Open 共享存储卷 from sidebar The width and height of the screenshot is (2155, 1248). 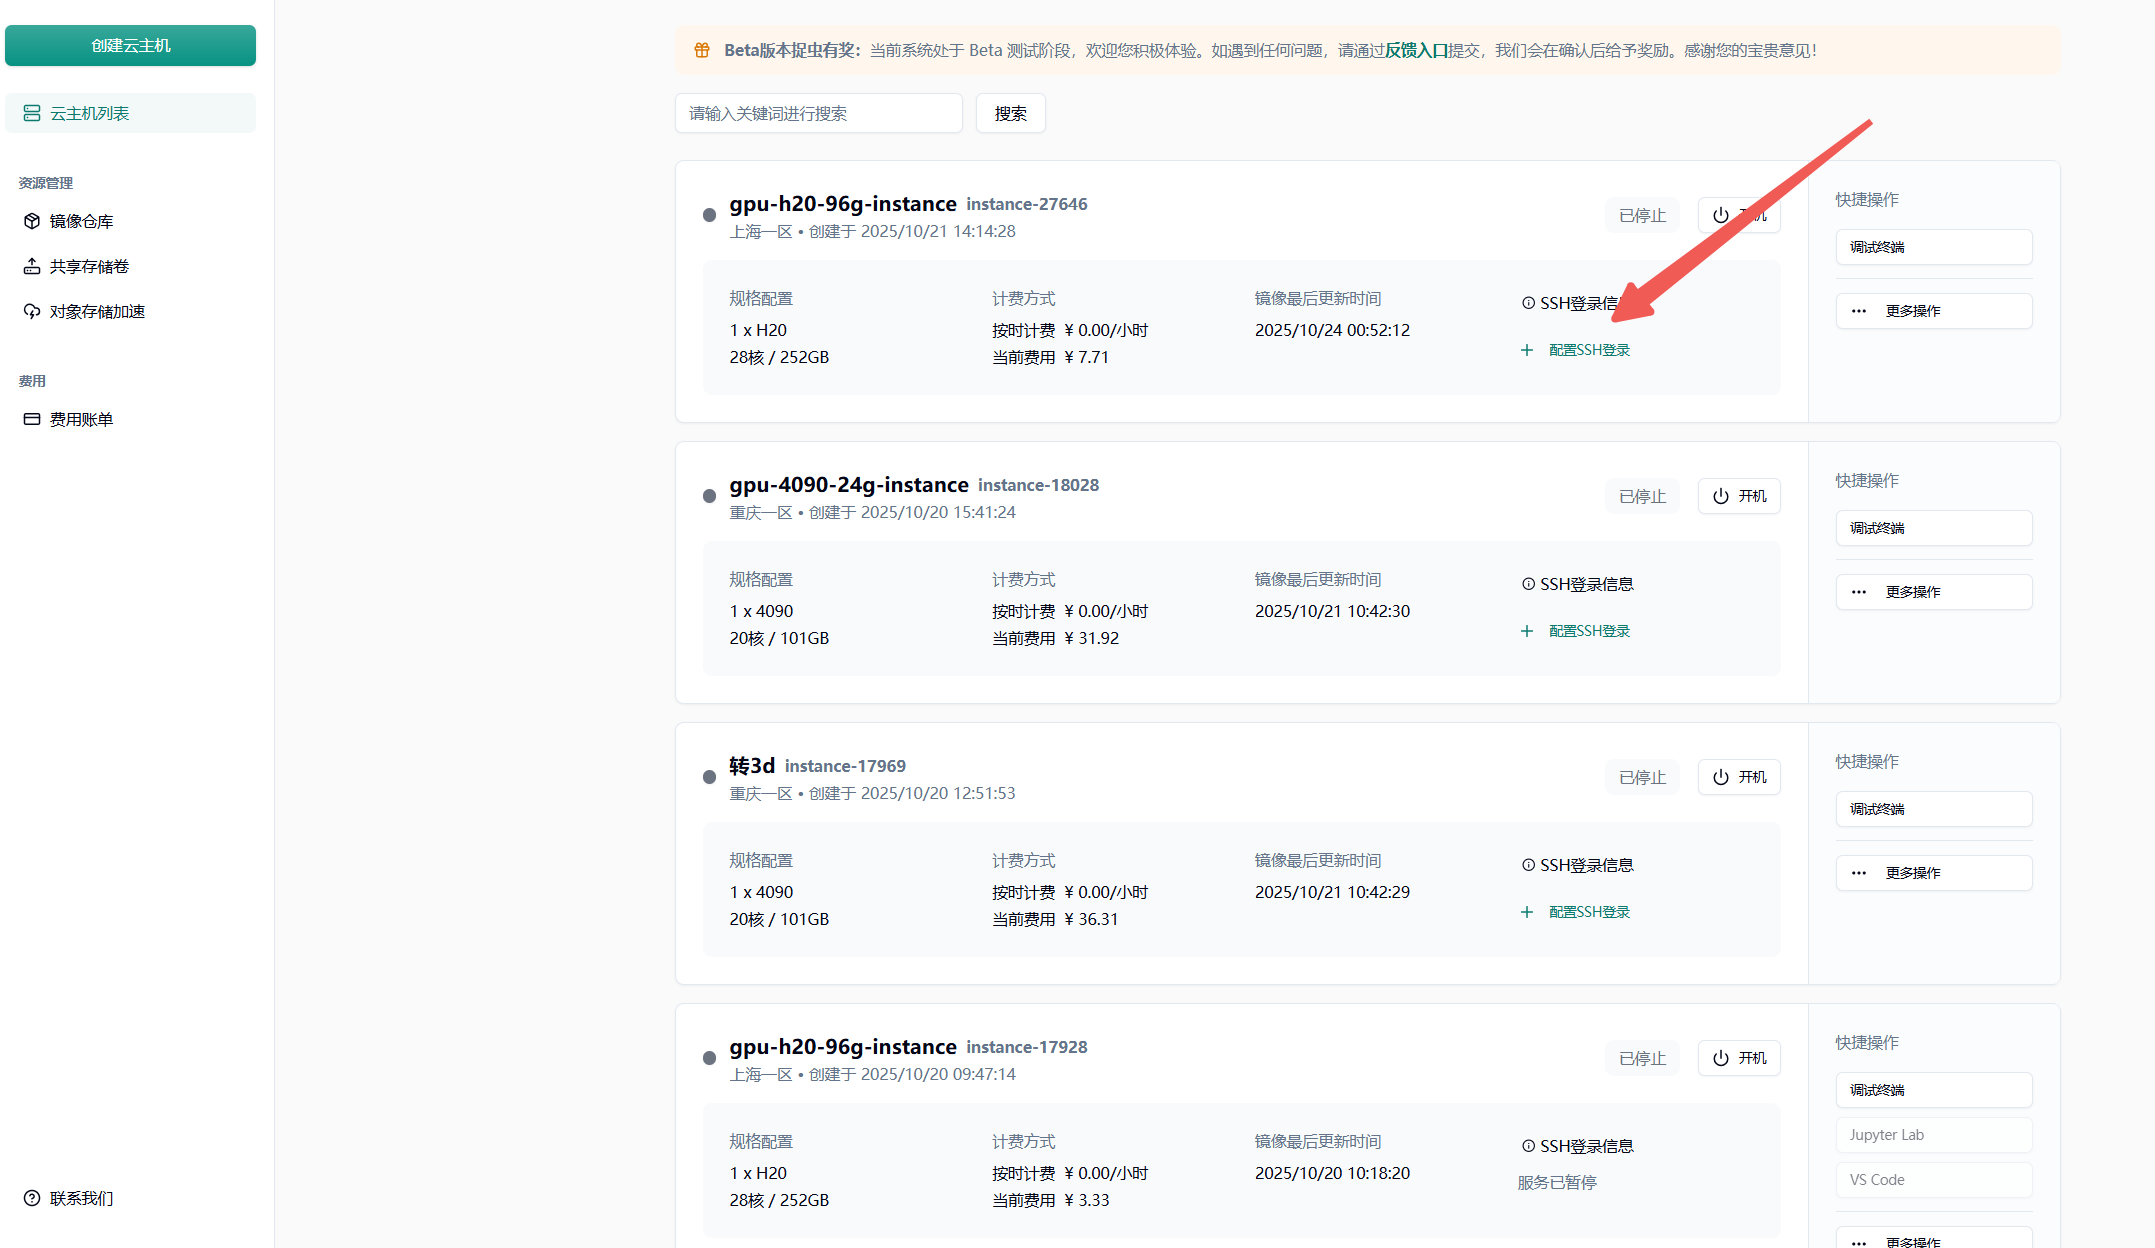pyautogui.click(x=89, y=266)
